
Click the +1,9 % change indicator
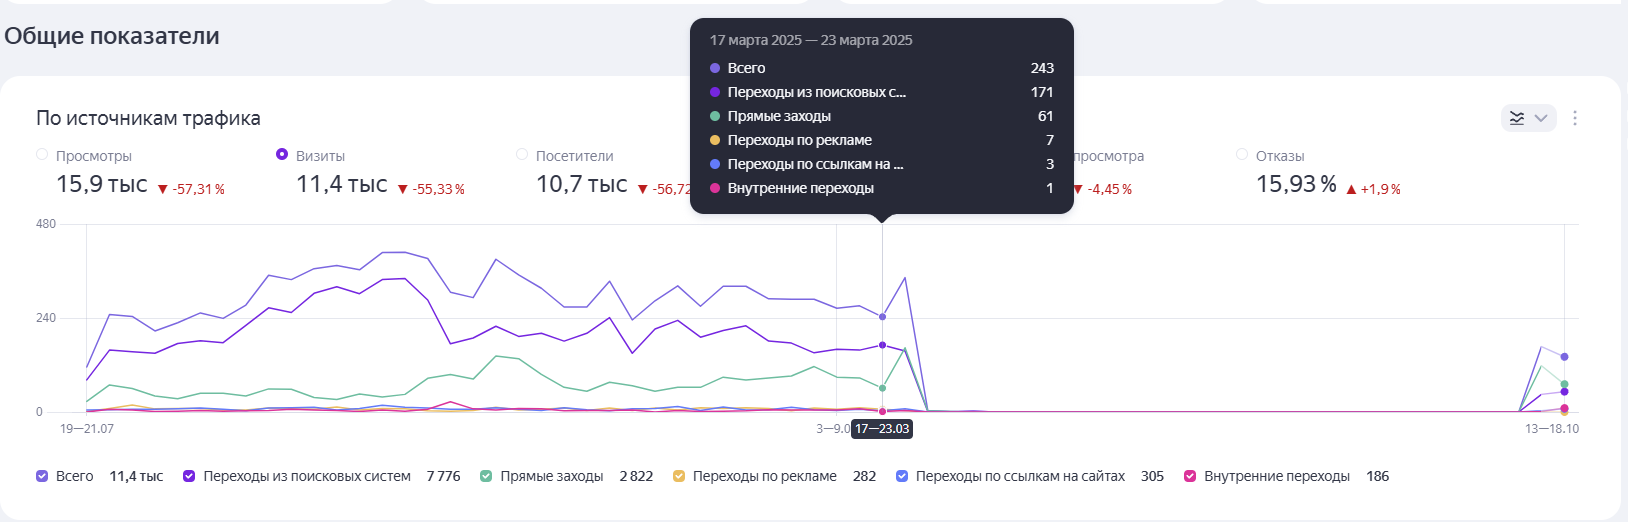(x=1373, y=189)
